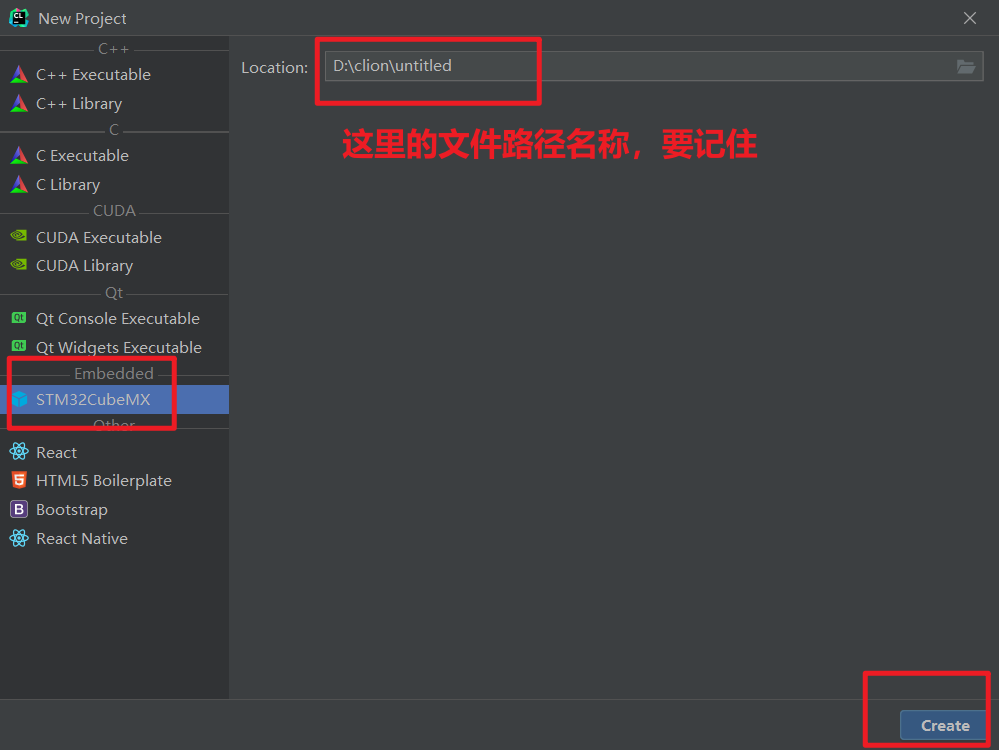Select the Qt Console Executable icon
The width and height of the screenshot is (999, 750).
20,318
